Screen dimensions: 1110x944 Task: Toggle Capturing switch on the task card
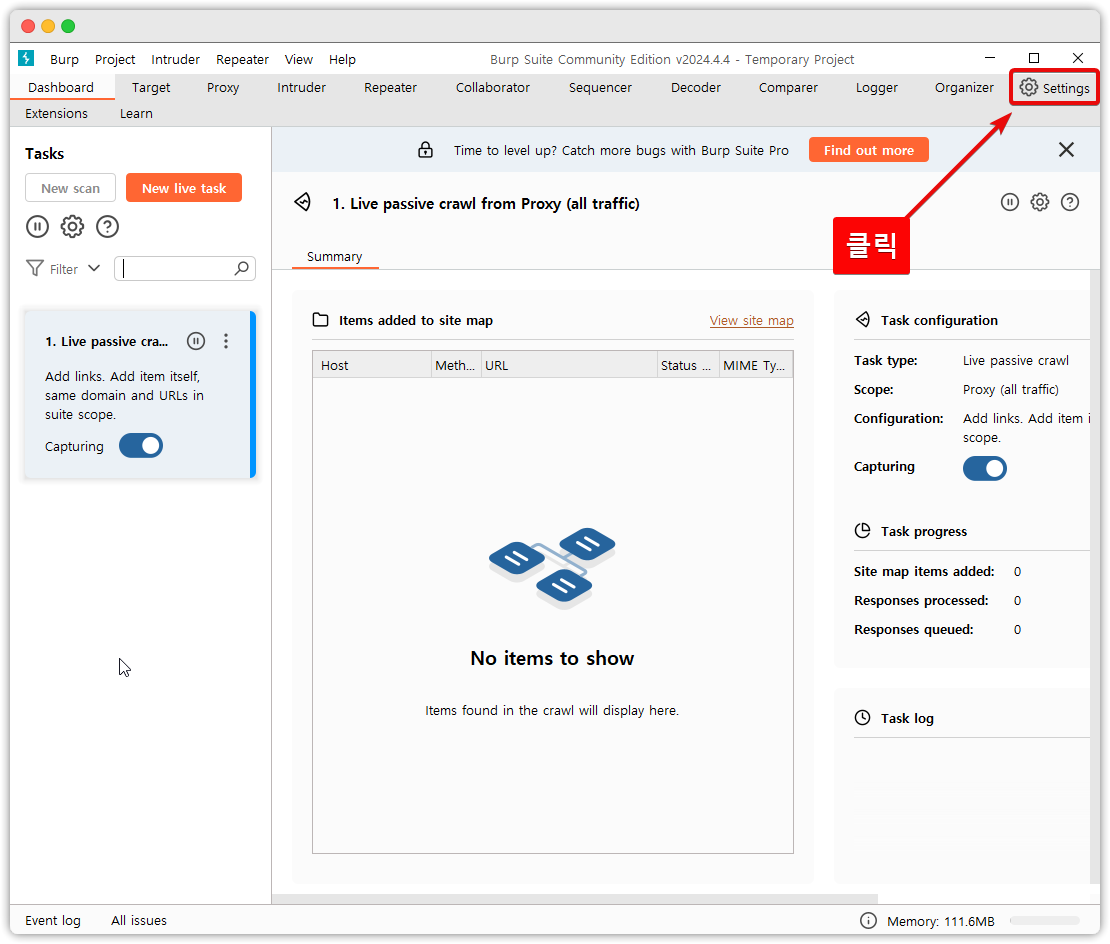pyautogui.click(x=141, y=446)
